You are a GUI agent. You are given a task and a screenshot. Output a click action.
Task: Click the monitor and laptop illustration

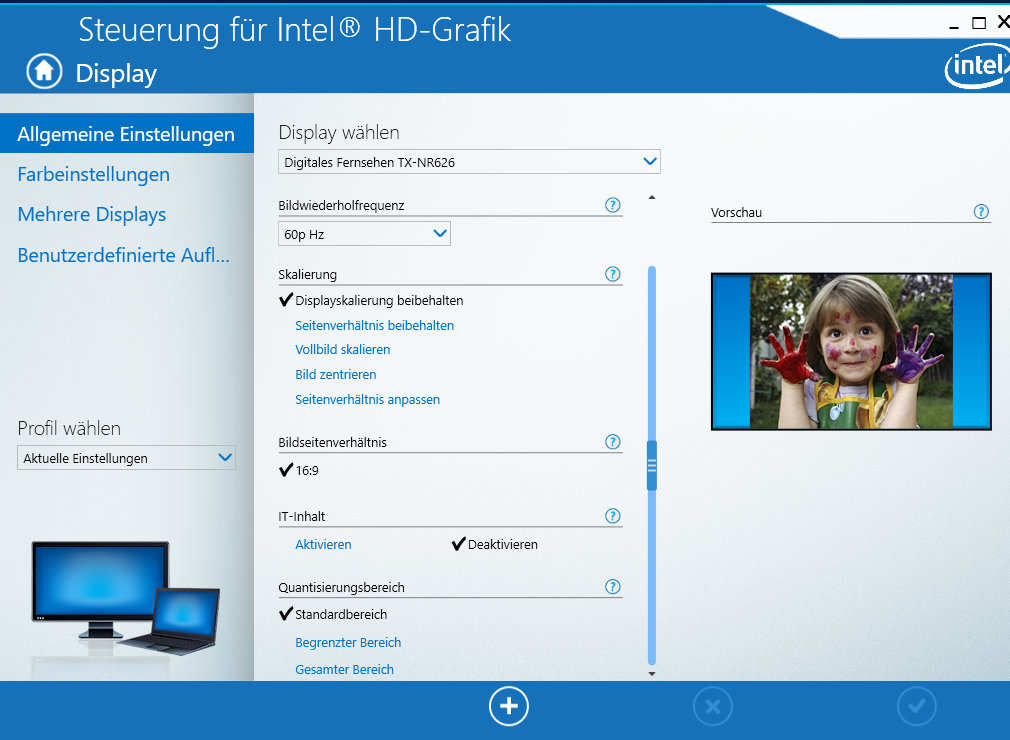(126, 598)
